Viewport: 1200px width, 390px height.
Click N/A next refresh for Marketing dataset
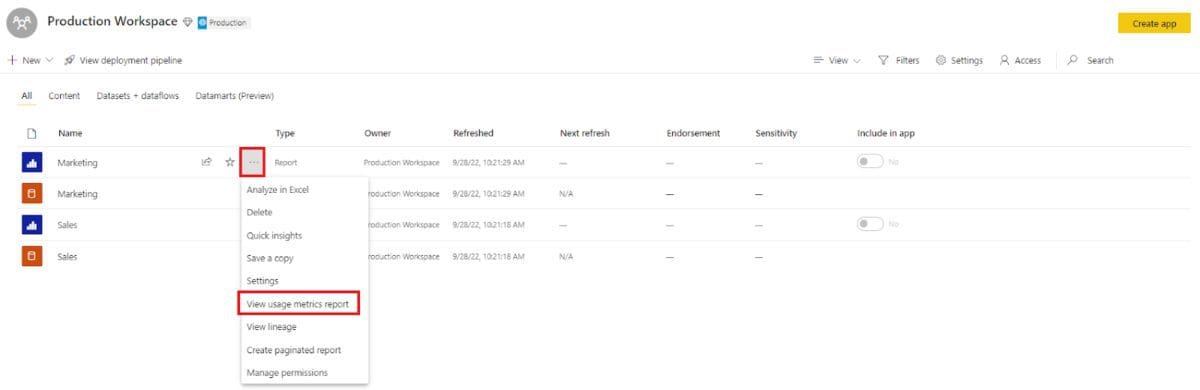pos(566,194)
